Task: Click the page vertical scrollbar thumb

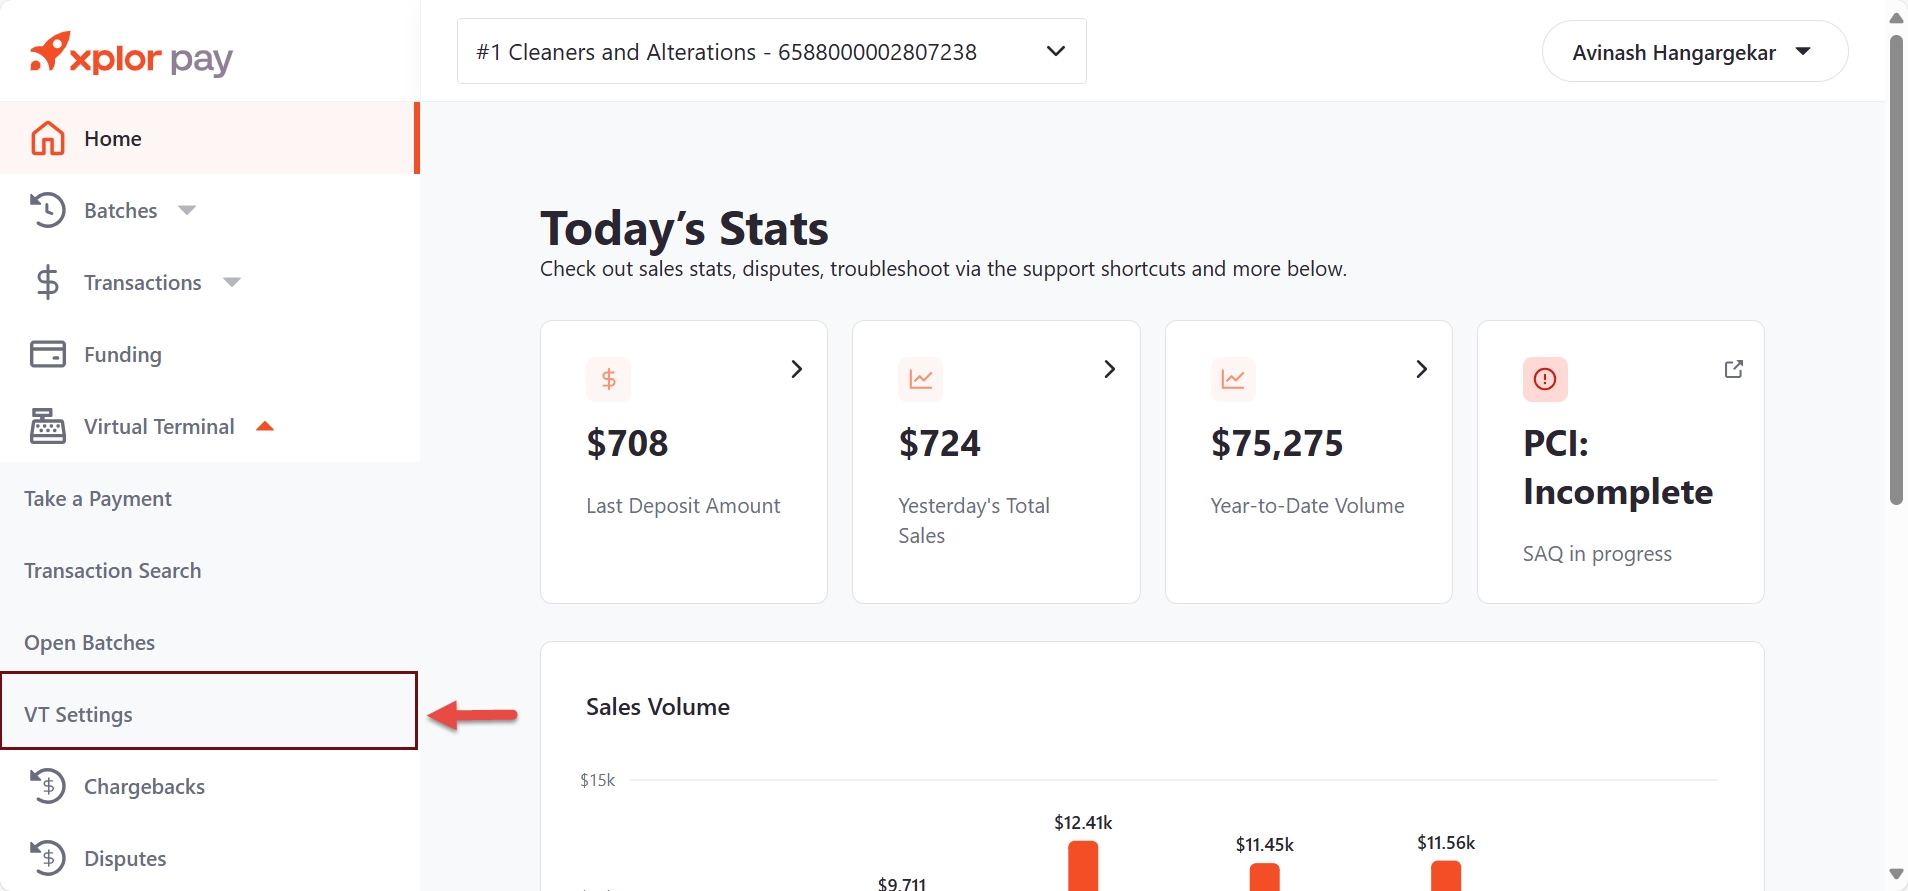Action: coord(1896,270)
